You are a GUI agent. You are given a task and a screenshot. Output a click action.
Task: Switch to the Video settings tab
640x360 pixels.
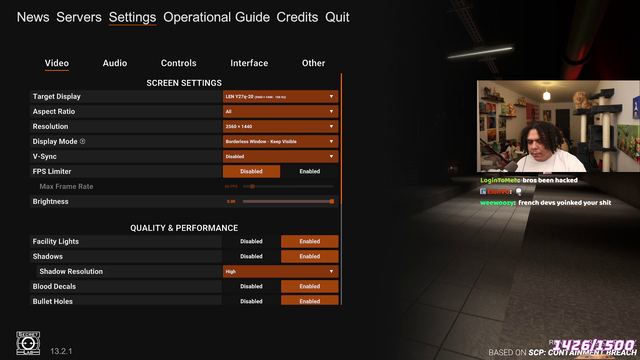[x=57, y=63]
